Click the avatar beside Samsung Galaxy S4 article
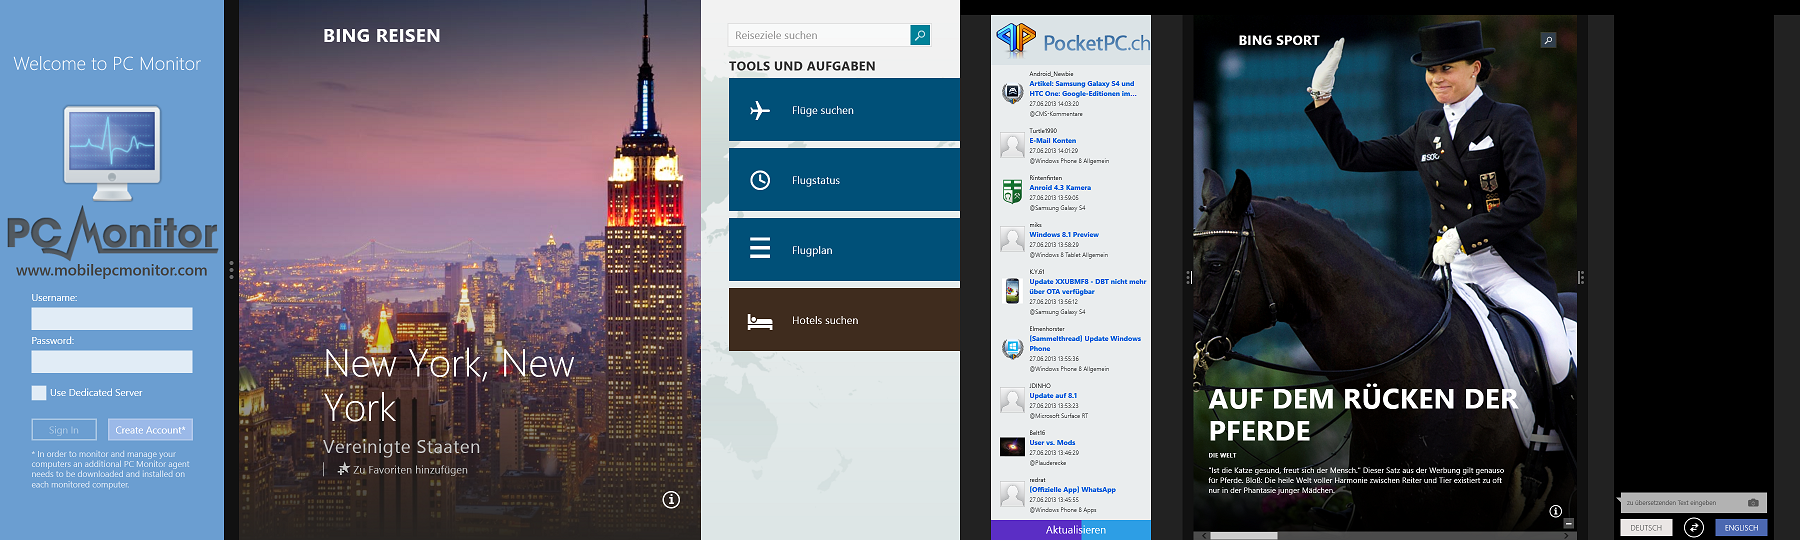Image resolution: width=1800 pixels, height=540 pixels. pyautogui.click(x=1012, y=93)
